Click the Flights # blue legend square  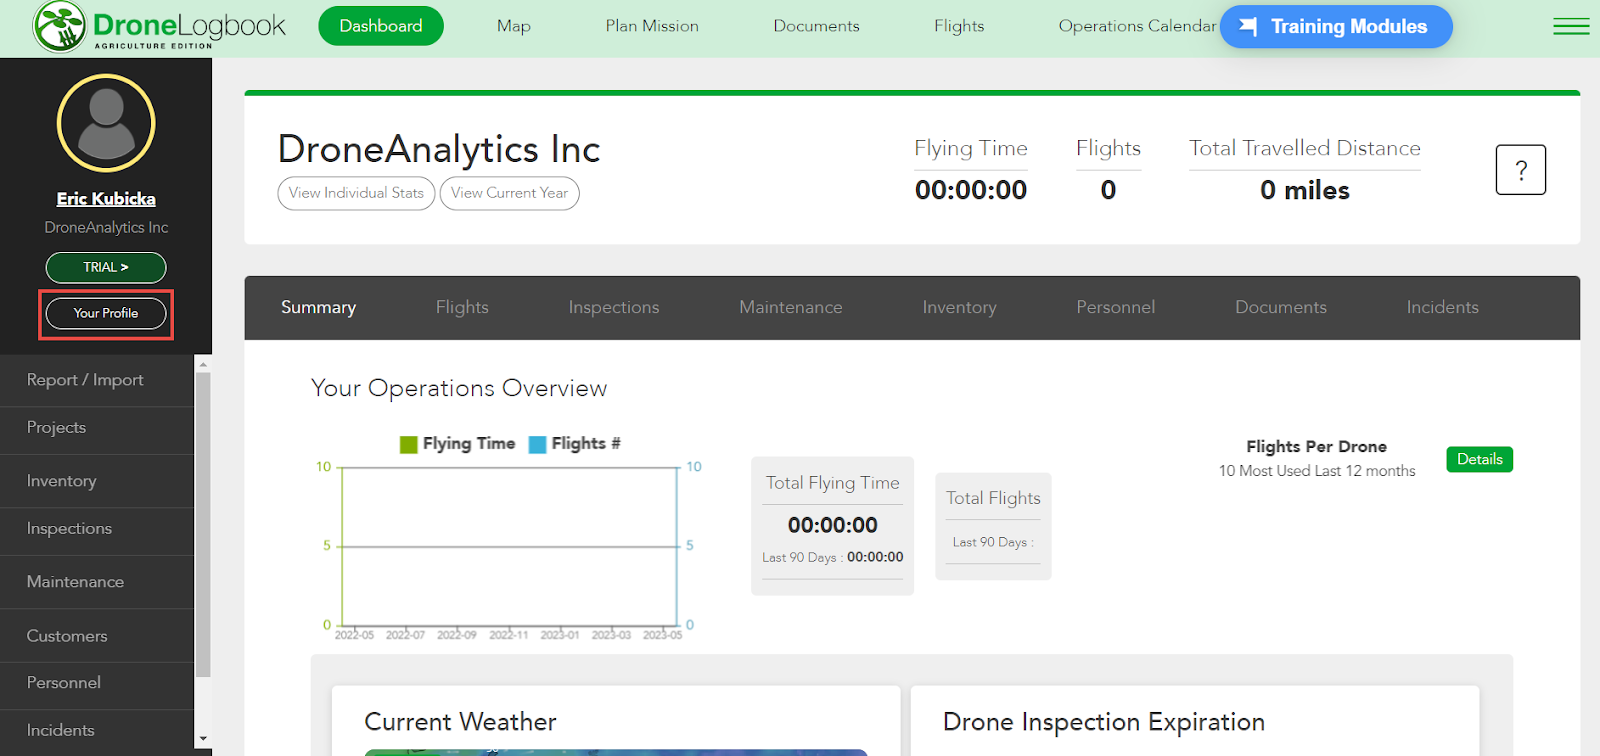pos(537,444)
